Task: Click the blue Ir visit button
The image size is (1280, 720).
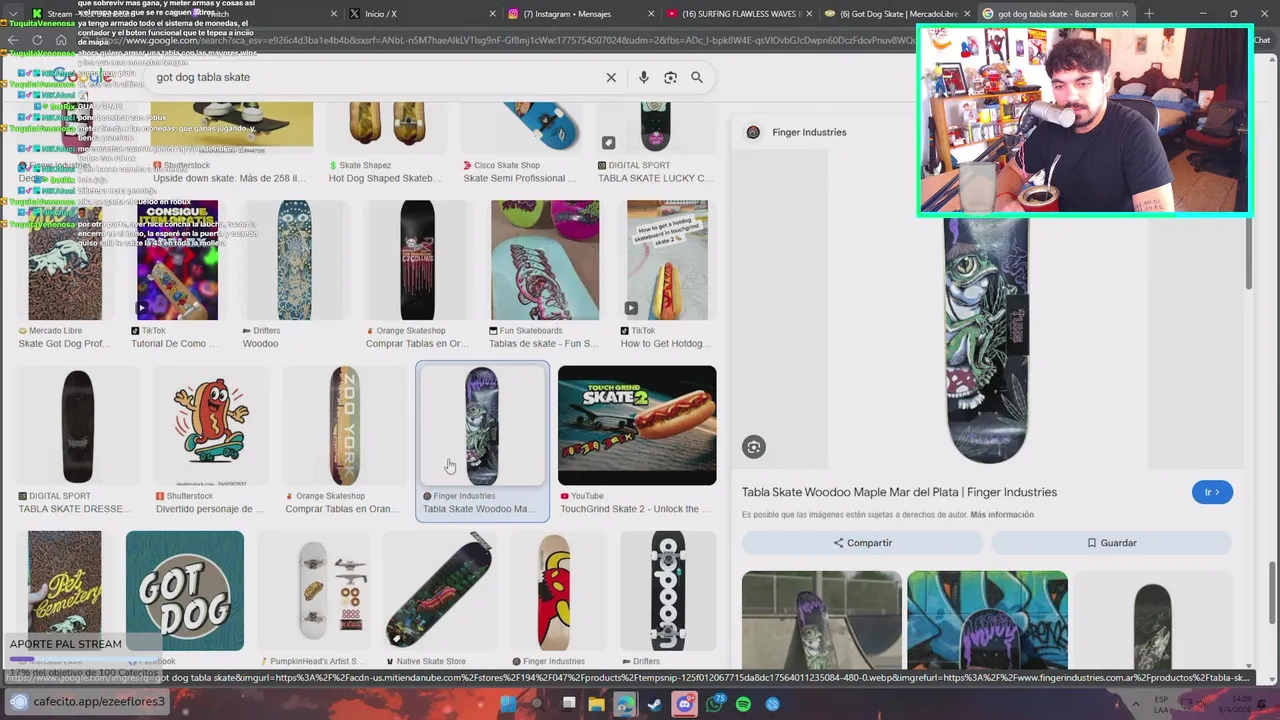Action: click(1212, 492)
